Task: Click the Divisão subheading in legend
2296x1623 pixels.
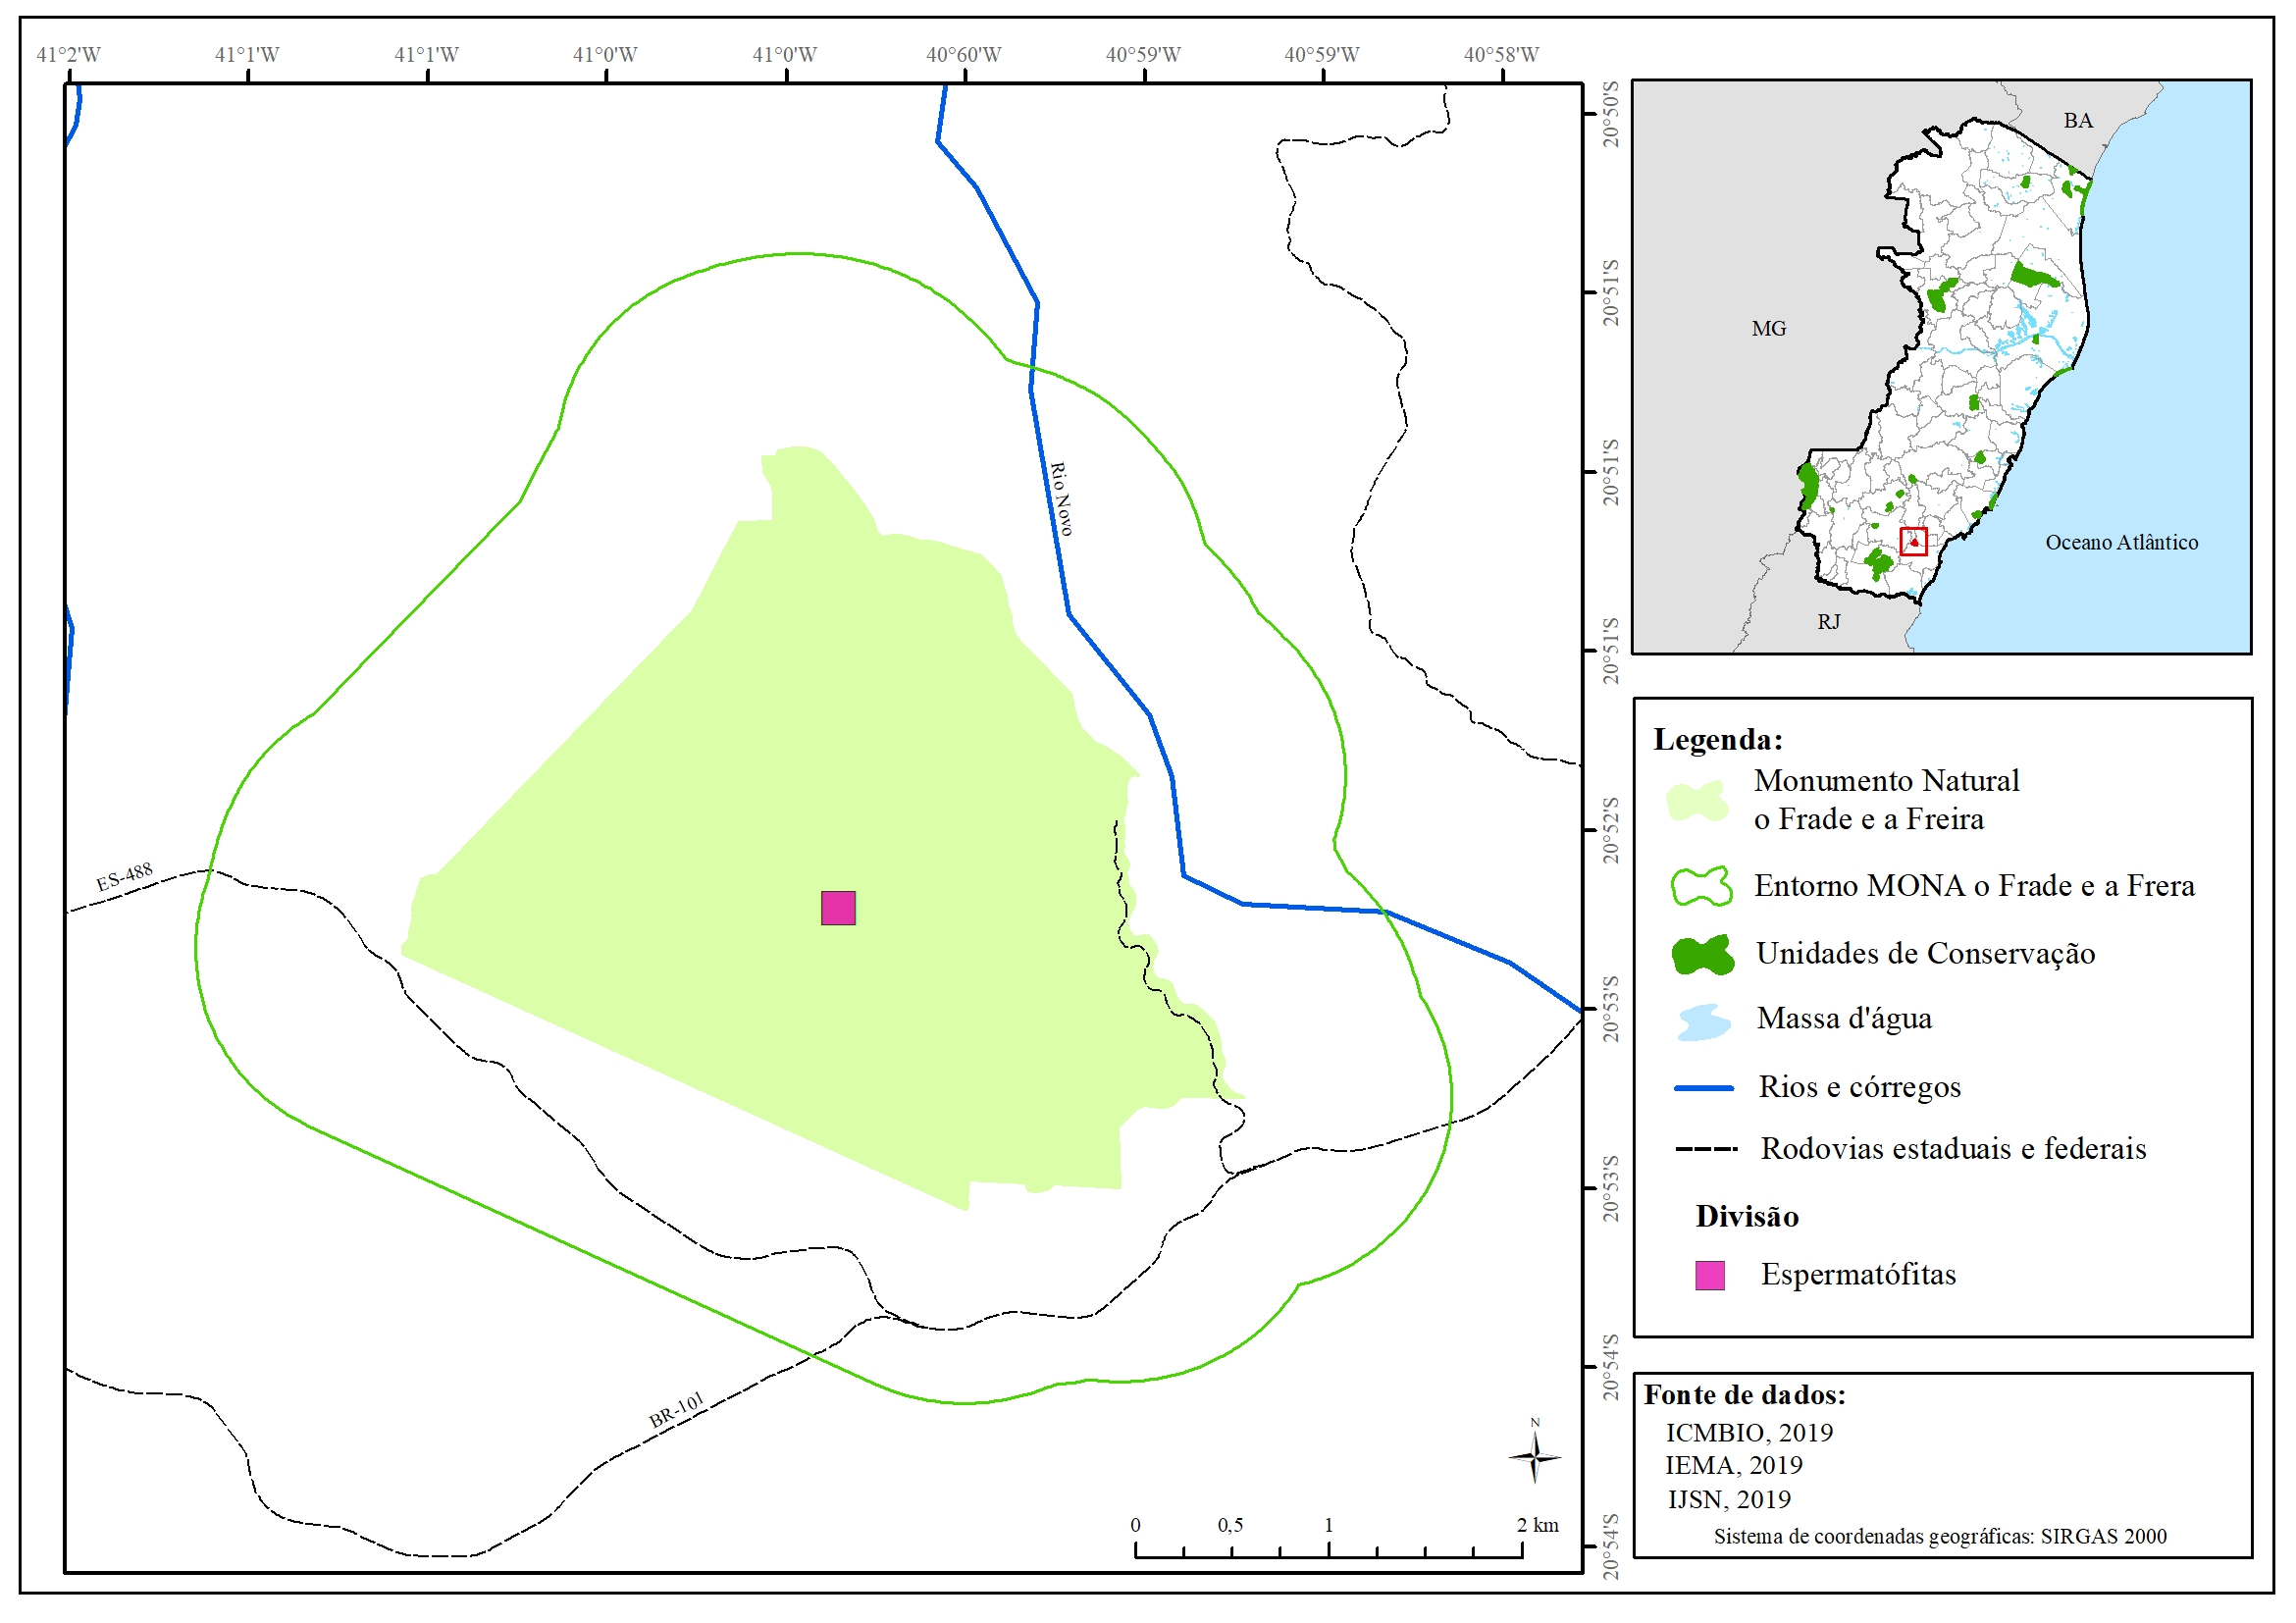Action: (1747, 1216)
